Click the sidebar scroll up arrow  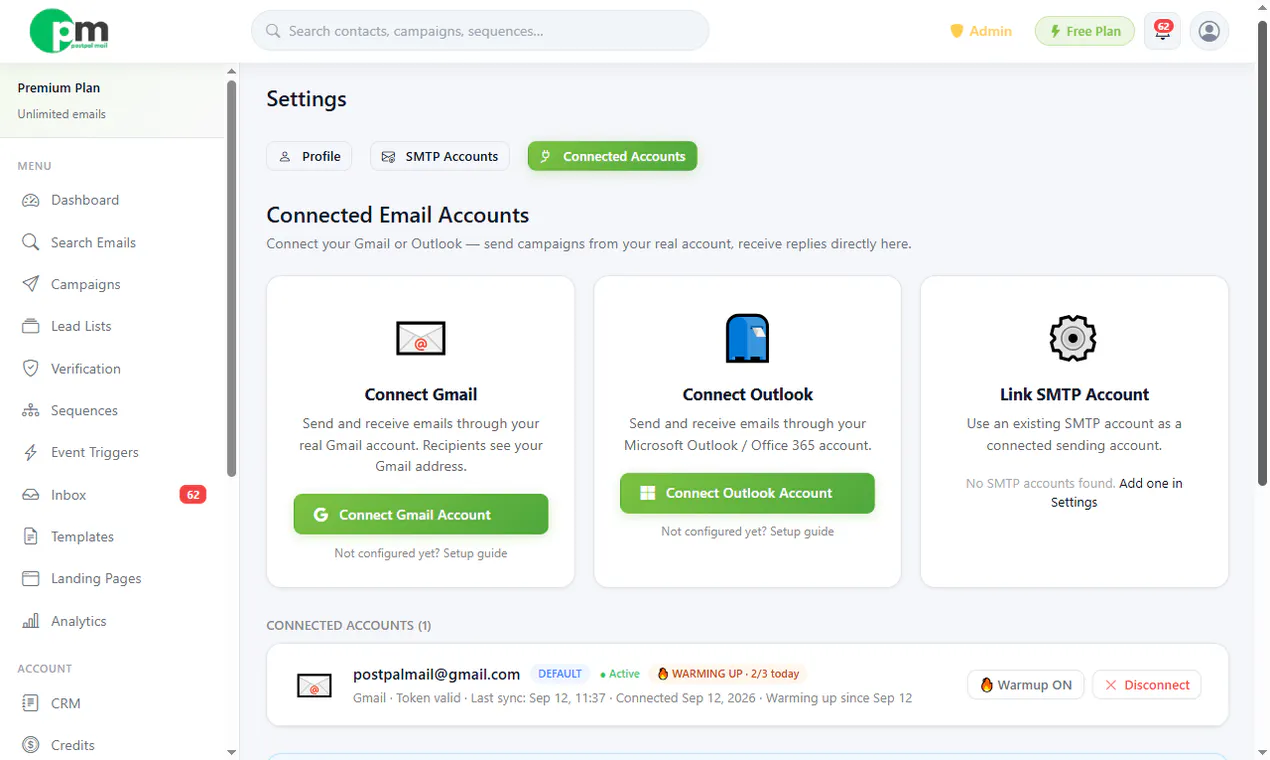tap(232, 72)
